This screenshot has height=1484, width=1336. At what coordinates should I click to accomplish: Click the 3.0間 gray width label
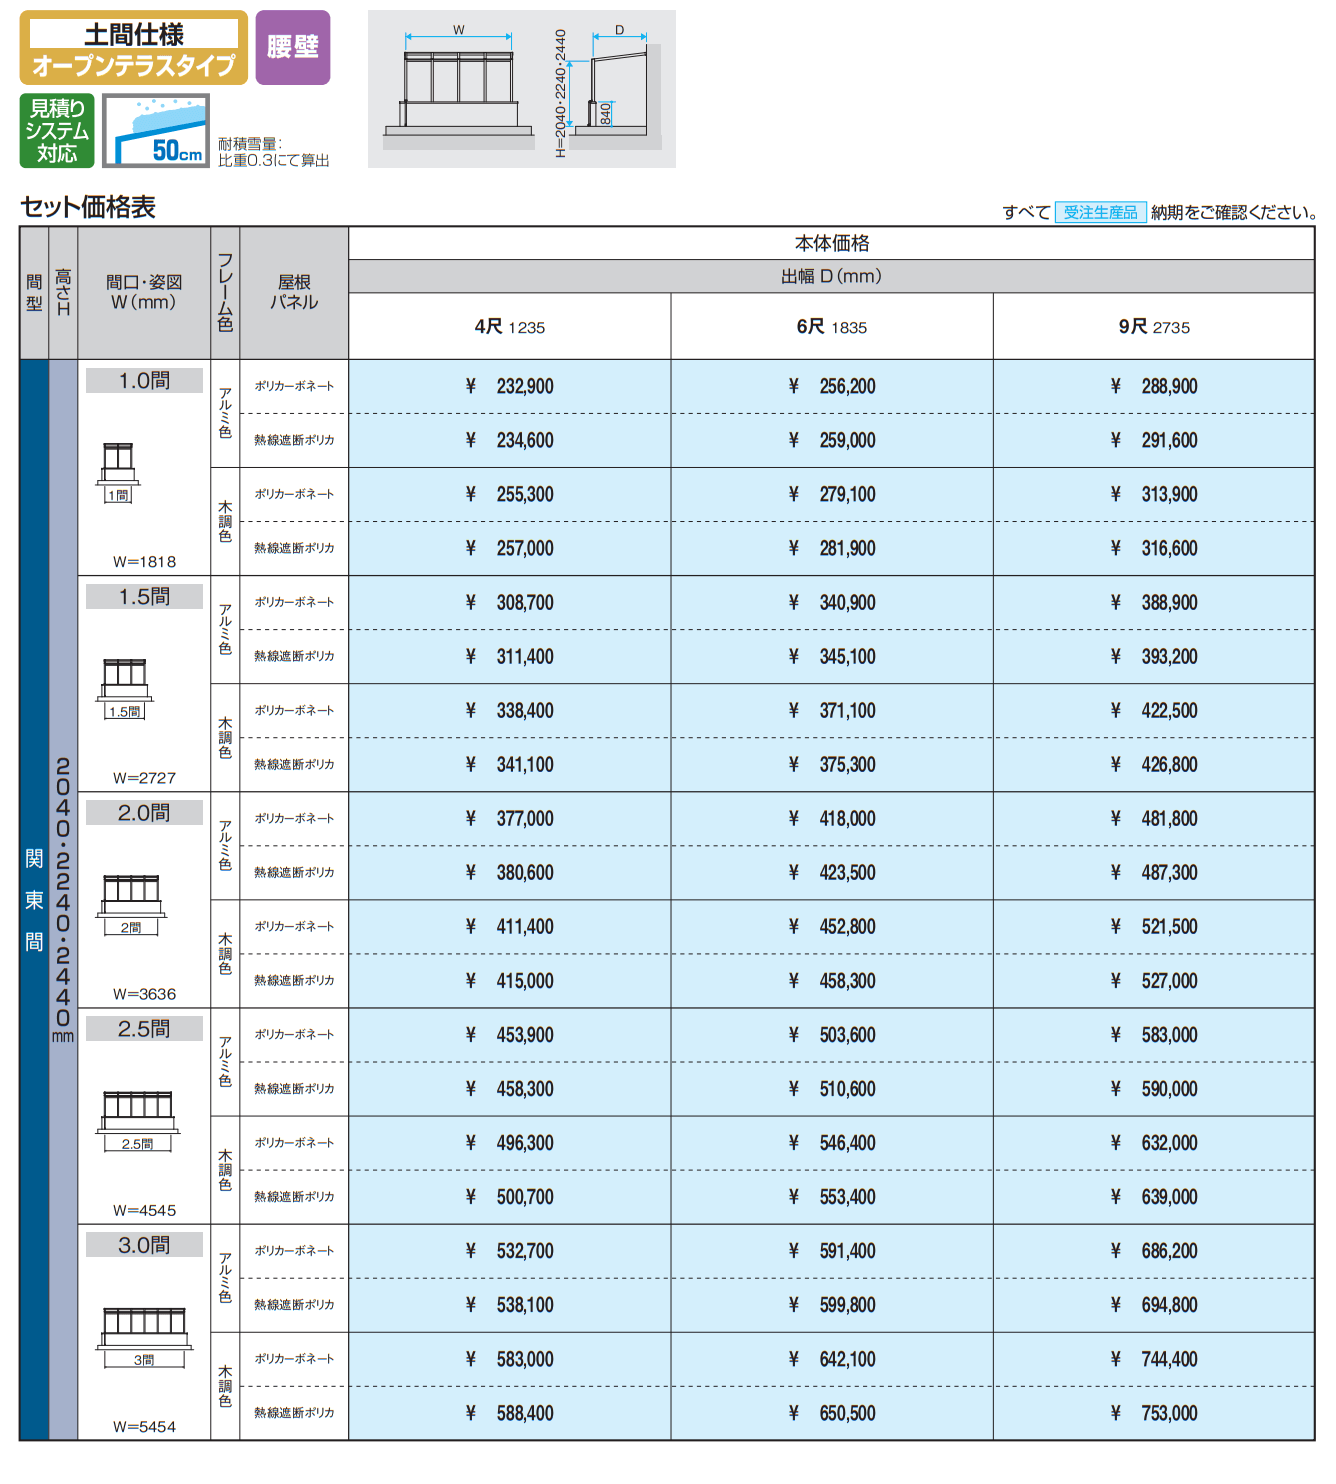[144, 1245]
